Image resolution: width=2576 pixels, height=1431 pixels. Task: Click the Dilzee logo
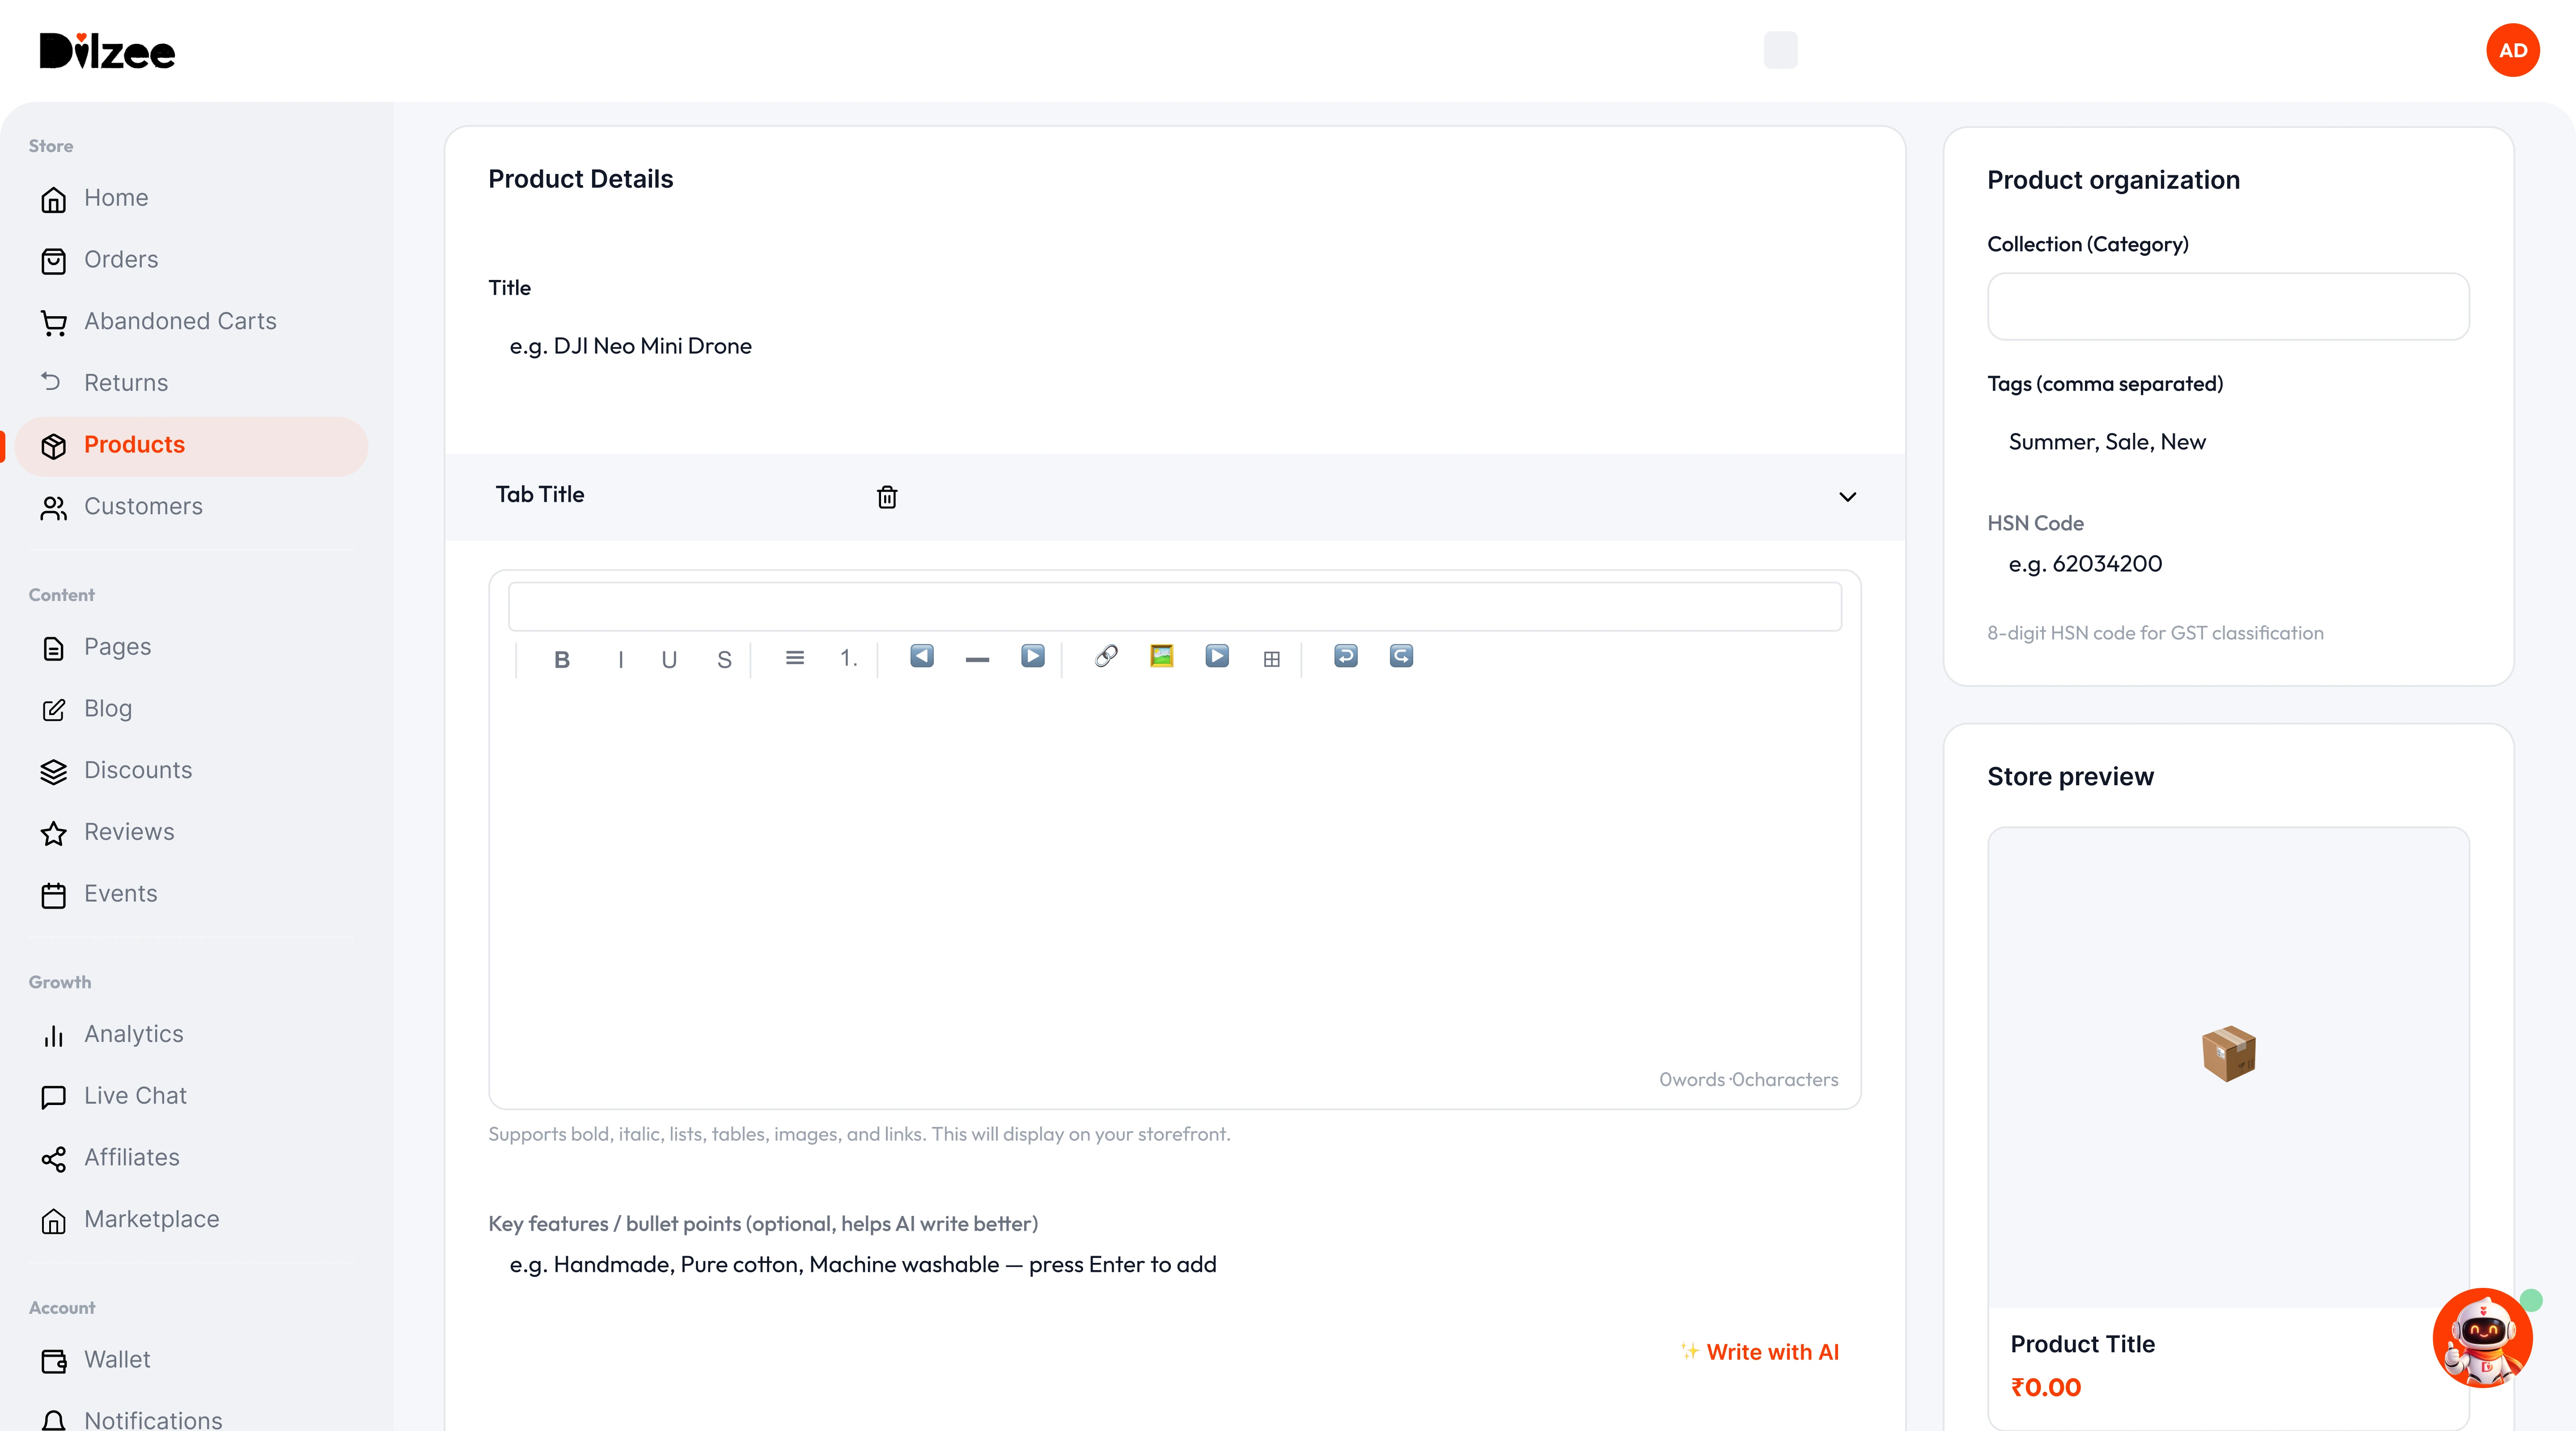pyautogui.click(x=107, y=51)
